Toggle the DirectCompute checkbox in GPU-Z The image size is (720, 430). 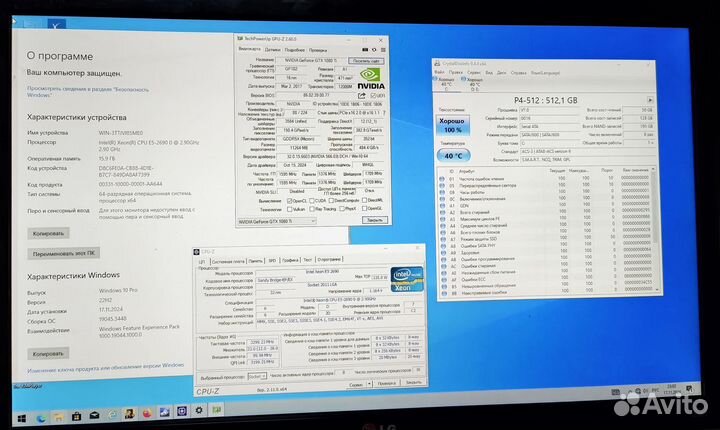(x=331, y=201)
